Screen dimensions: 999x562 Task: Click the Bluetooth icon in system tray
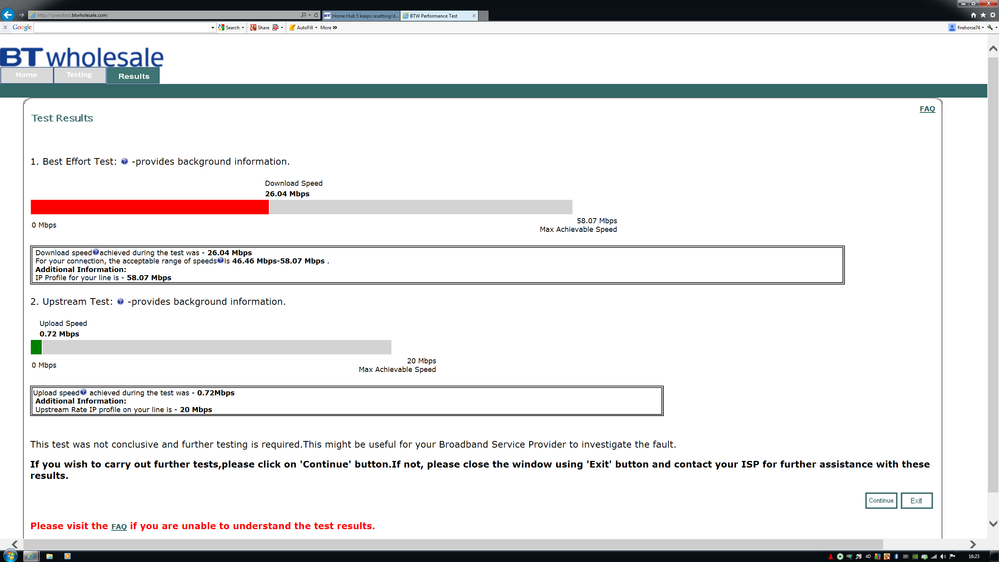coord(896,556)
